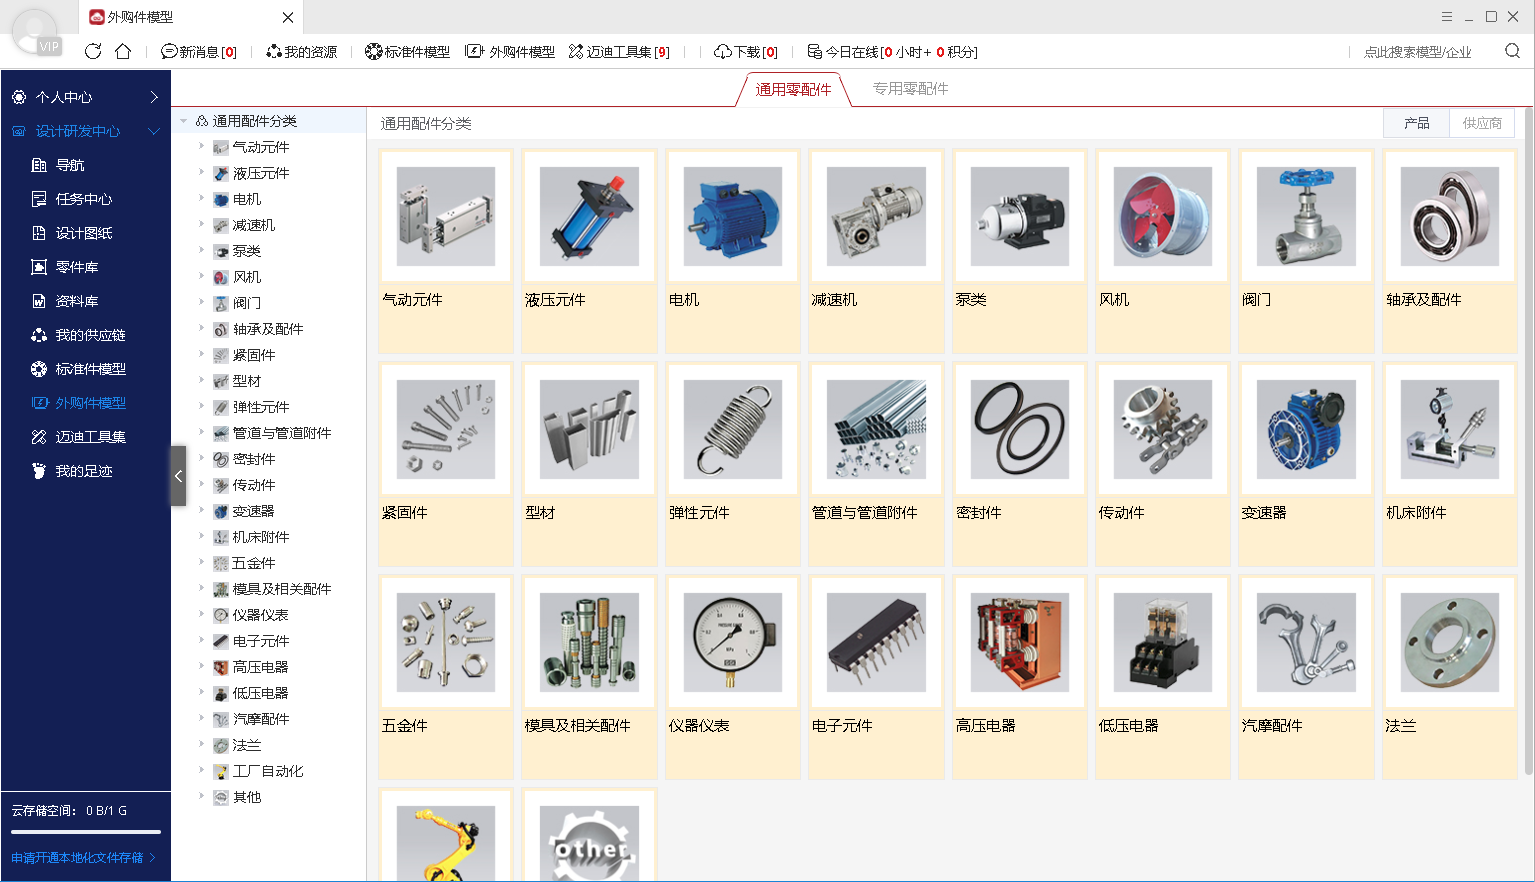
Task: Open 新消息 messages
Action: tap(199, 52)
